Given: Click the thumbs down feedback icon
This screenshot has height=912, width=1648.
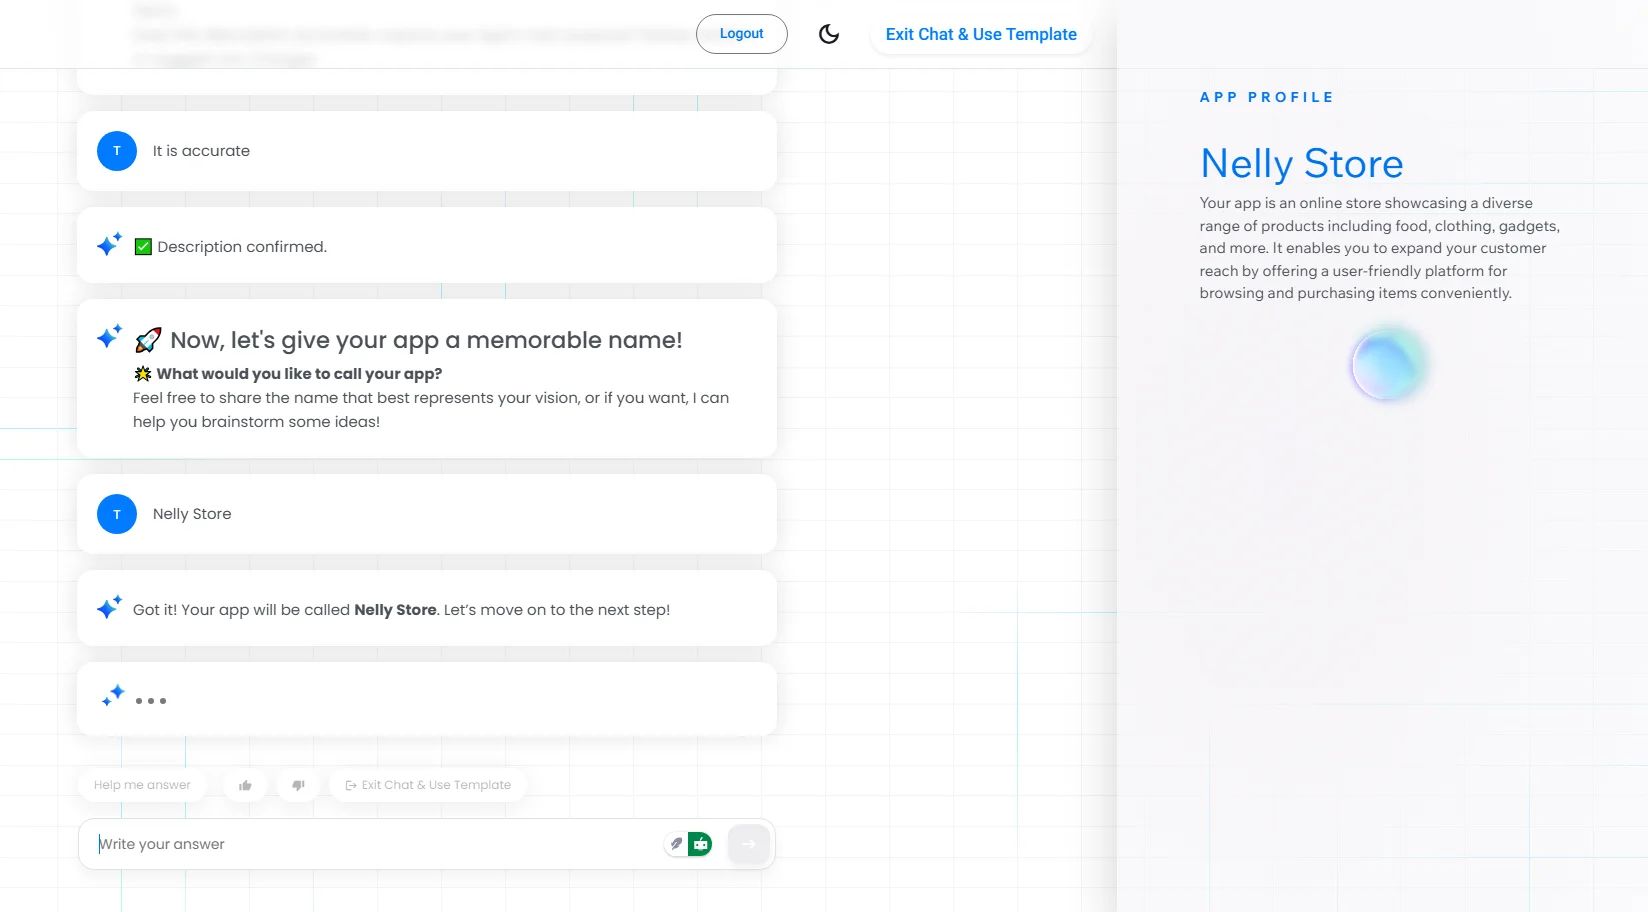Looking at the screenshot, I should point(298,785).
